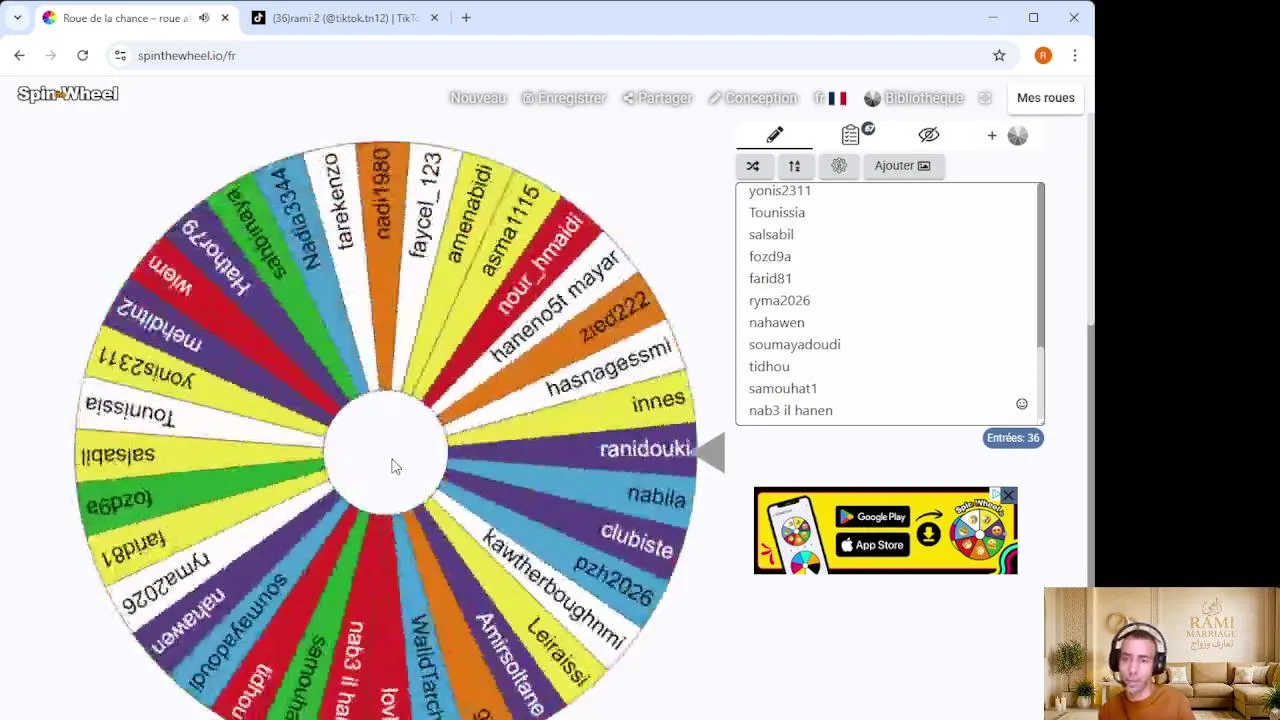The height and width of the screenshot is (720, 1280).
Task: Click App Store badge in ad
Action: pyautogui.click(x=872, y=545)
